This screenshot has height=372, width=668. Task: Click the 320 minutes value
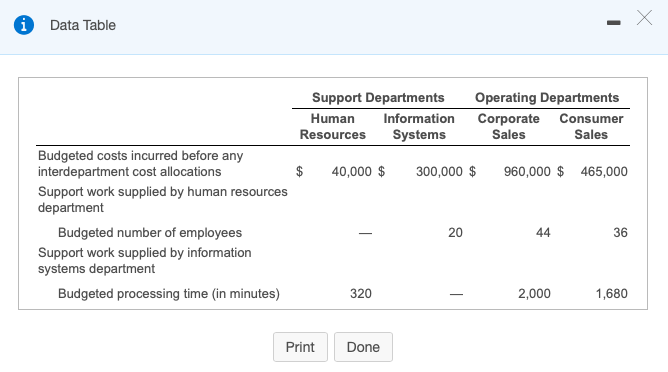(361, 294)
